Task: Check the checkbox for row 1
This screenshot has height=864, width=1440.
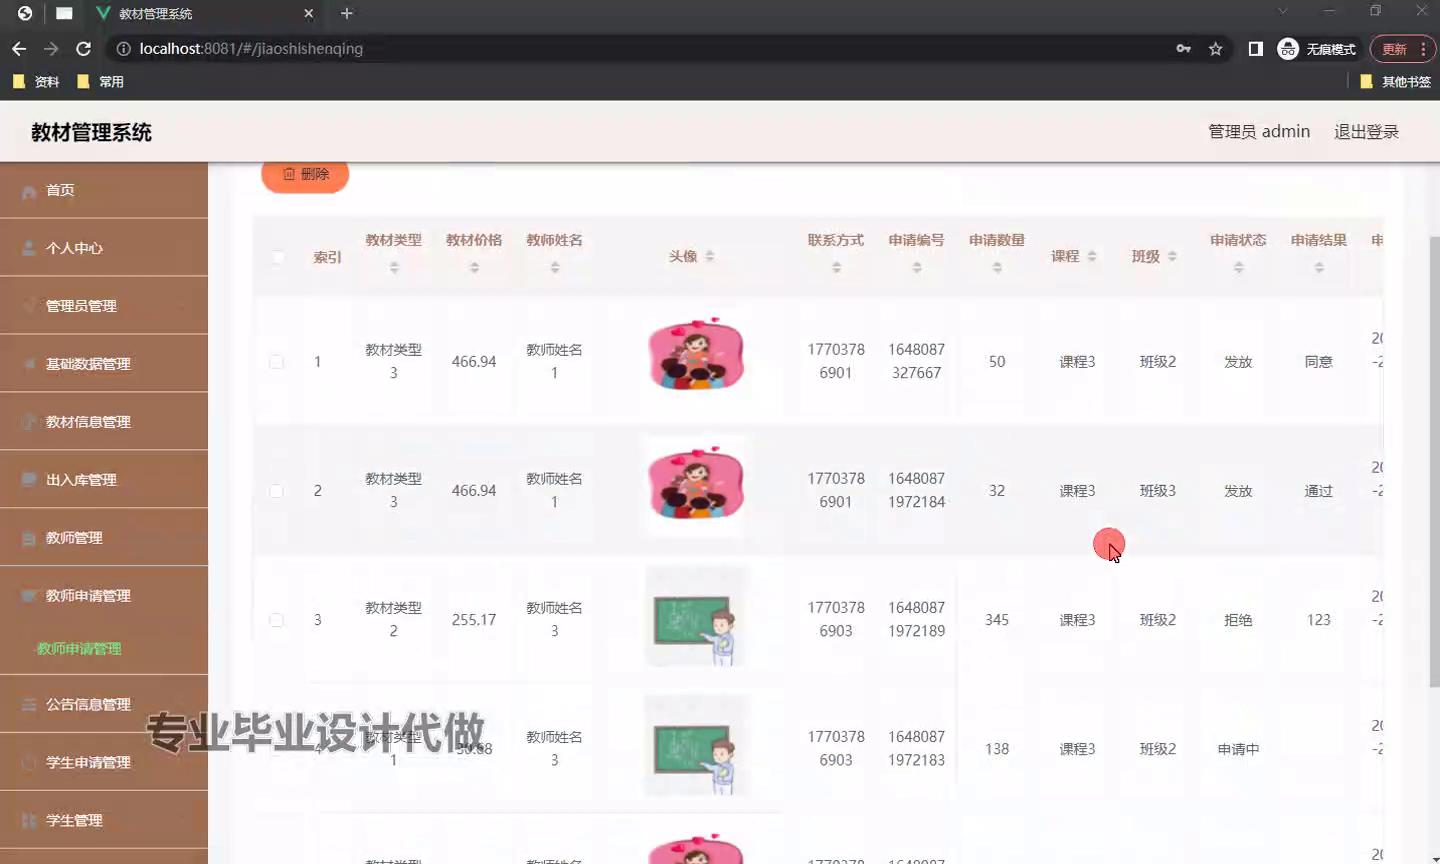Action: tap(276, 362)
